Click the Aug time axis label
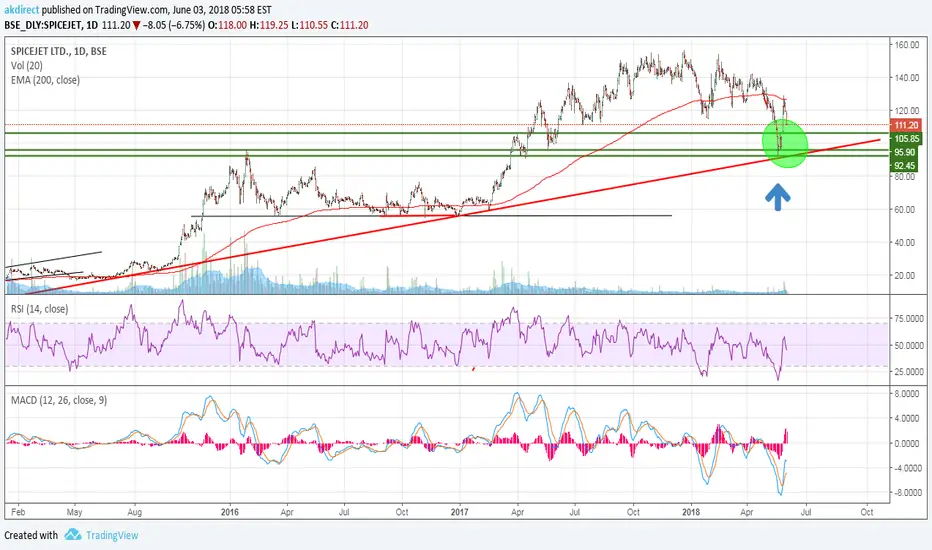Viewport: 932px width, 550px height. pyautogui.click(x=135, y=511)
